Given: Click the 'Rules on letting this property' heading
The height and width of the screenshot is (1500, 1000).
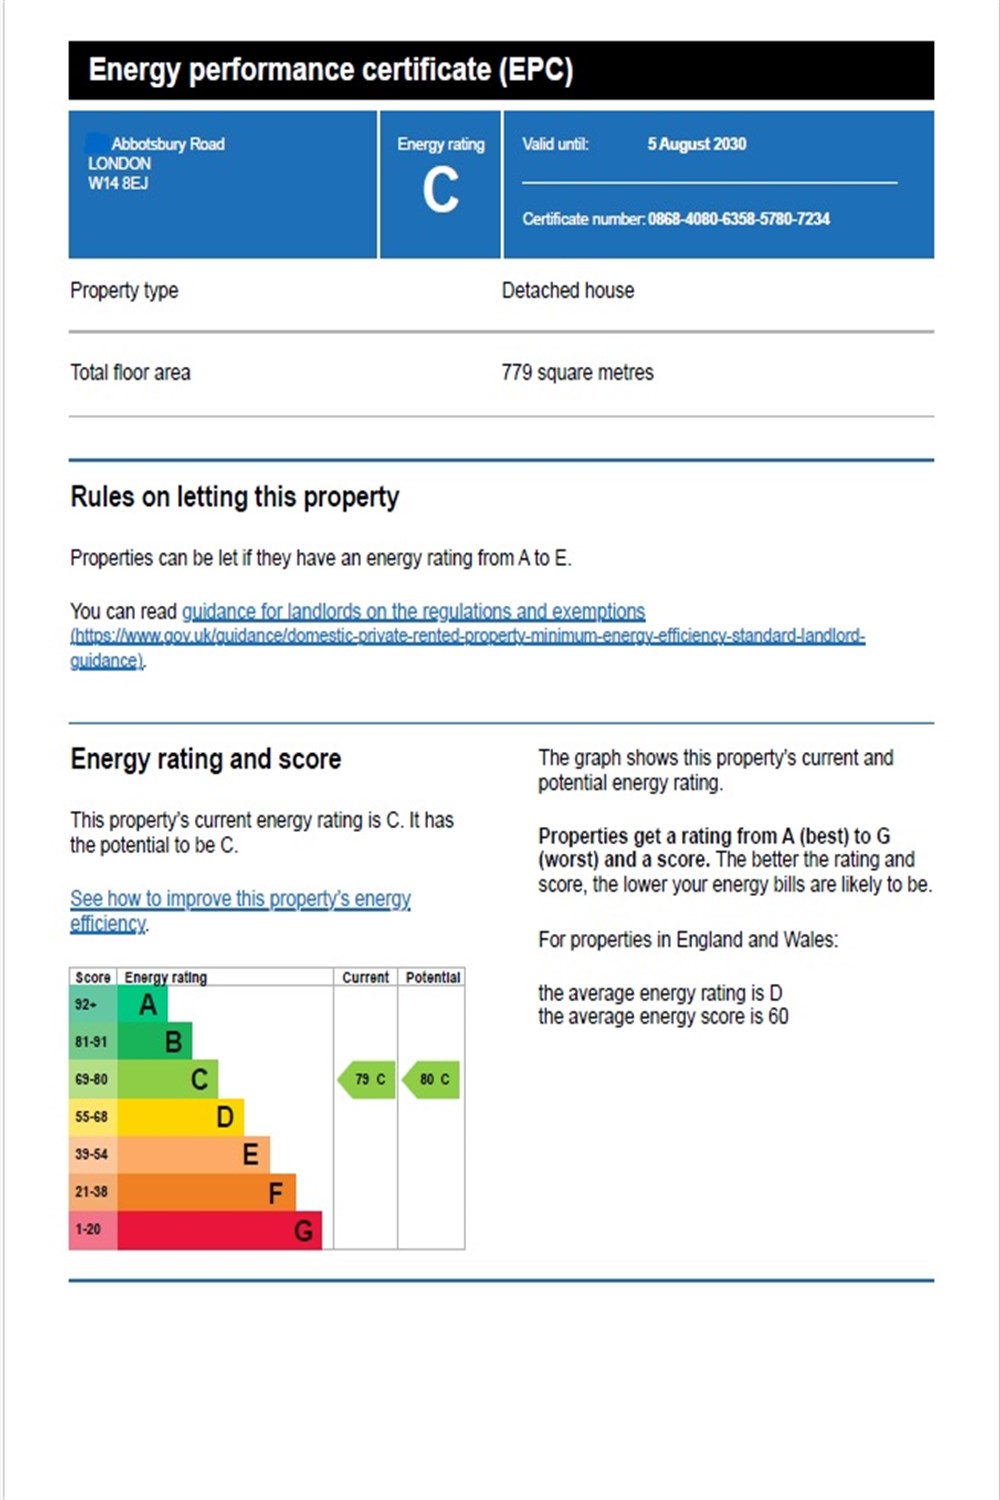Looking at the screenshot, I should pos(235,497).
